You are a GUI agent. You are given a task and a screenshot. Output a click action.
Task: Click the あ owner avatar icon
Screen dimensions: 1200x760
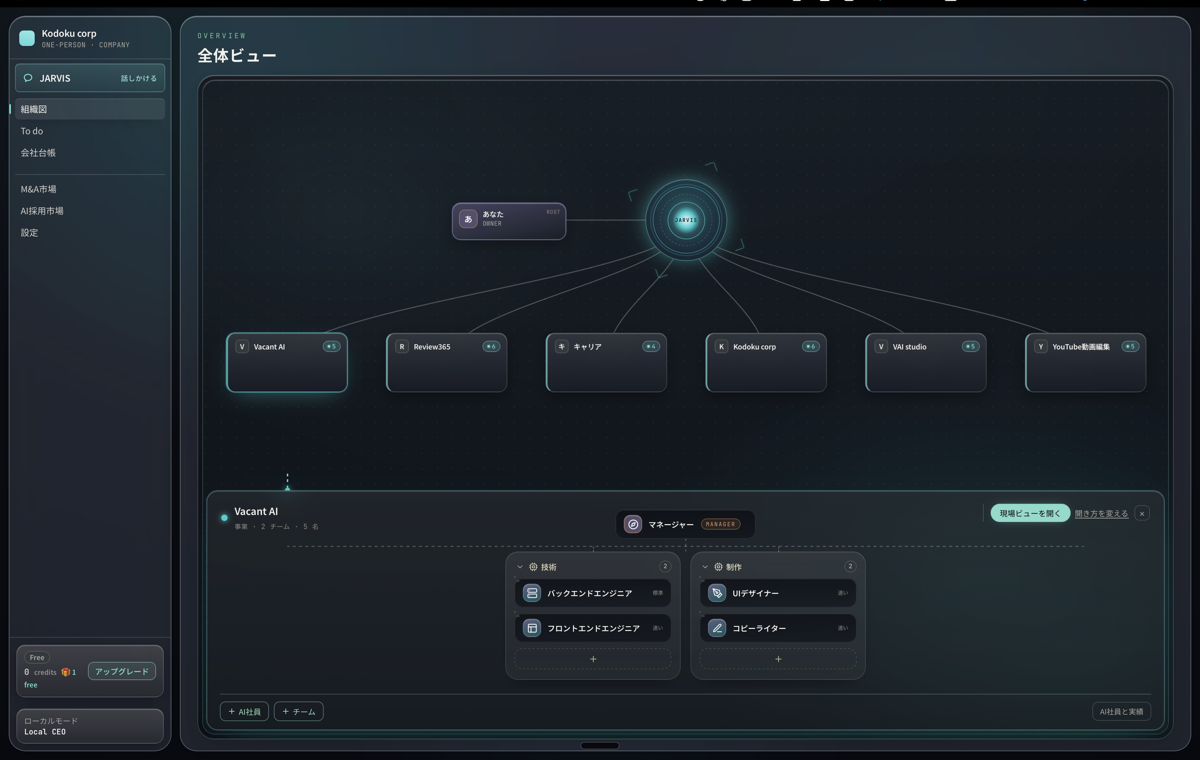tap(468, 219)
